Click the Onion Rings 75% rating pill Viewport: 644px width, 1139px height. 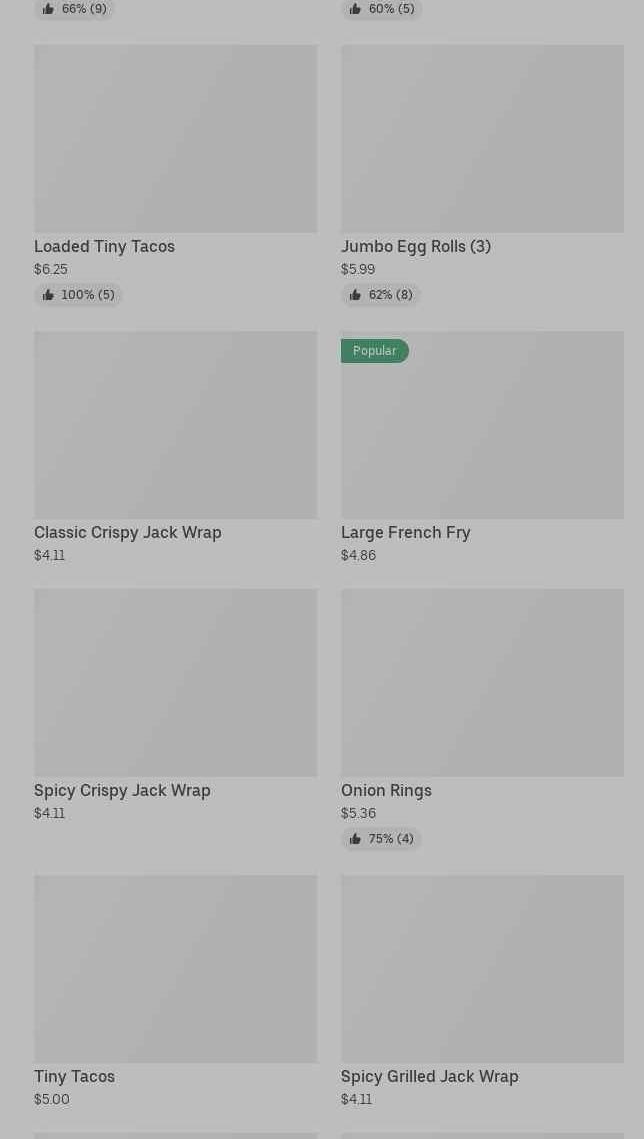point(381,839)
